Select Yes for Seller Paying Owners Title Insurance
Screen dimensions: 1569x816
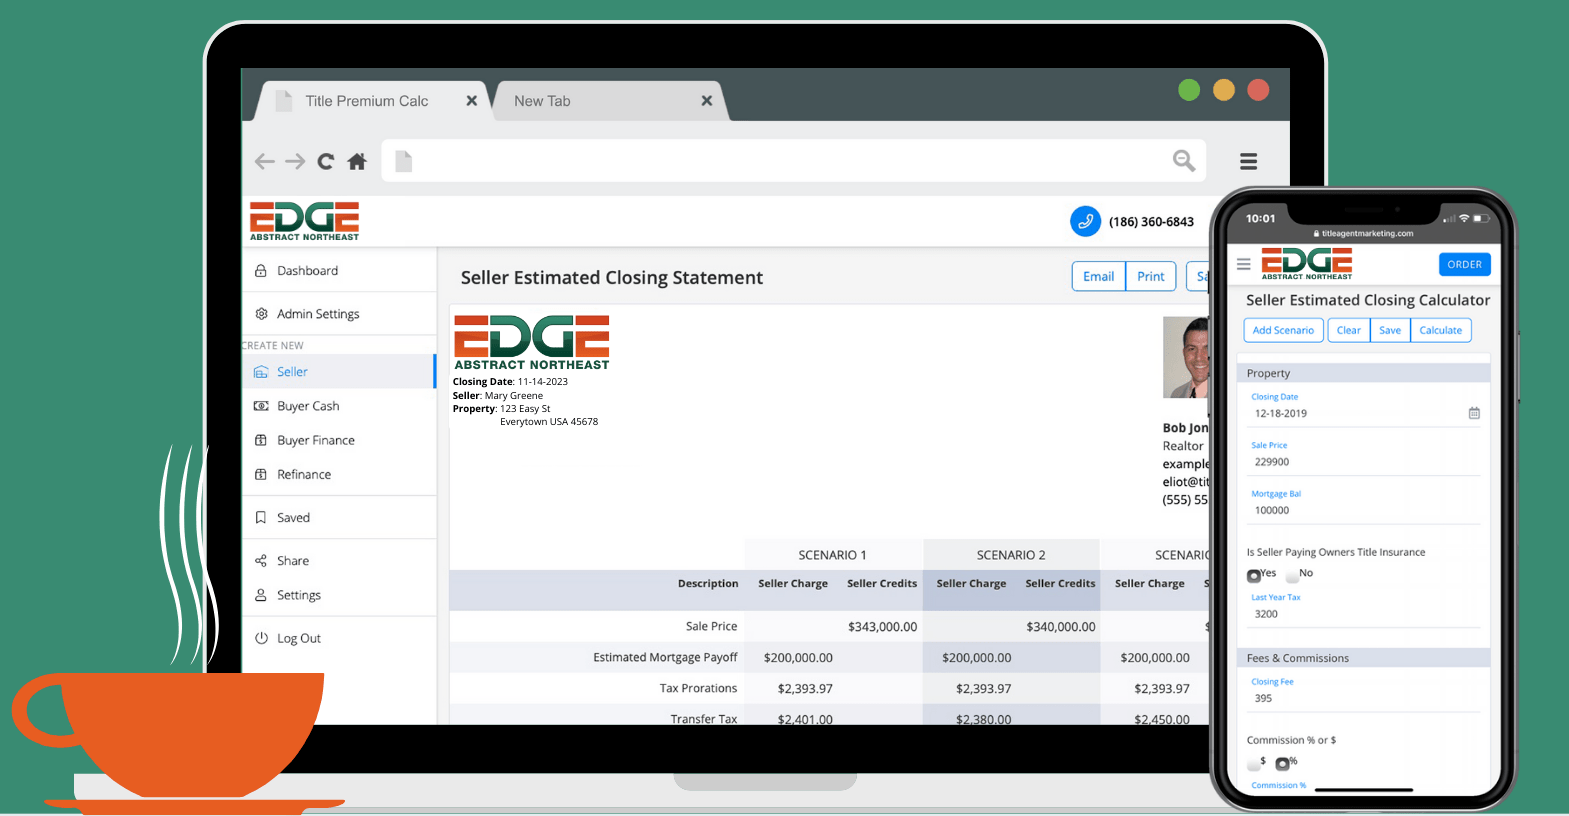tap(1254, 575)
